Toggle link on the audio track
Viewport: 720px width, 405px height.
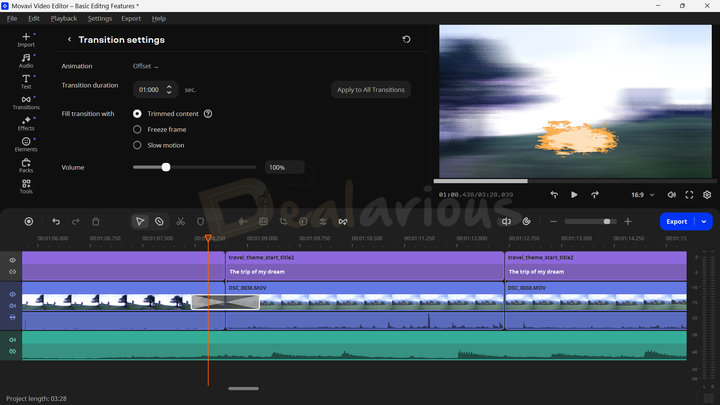pyautogui.click(x=12, y=351)
